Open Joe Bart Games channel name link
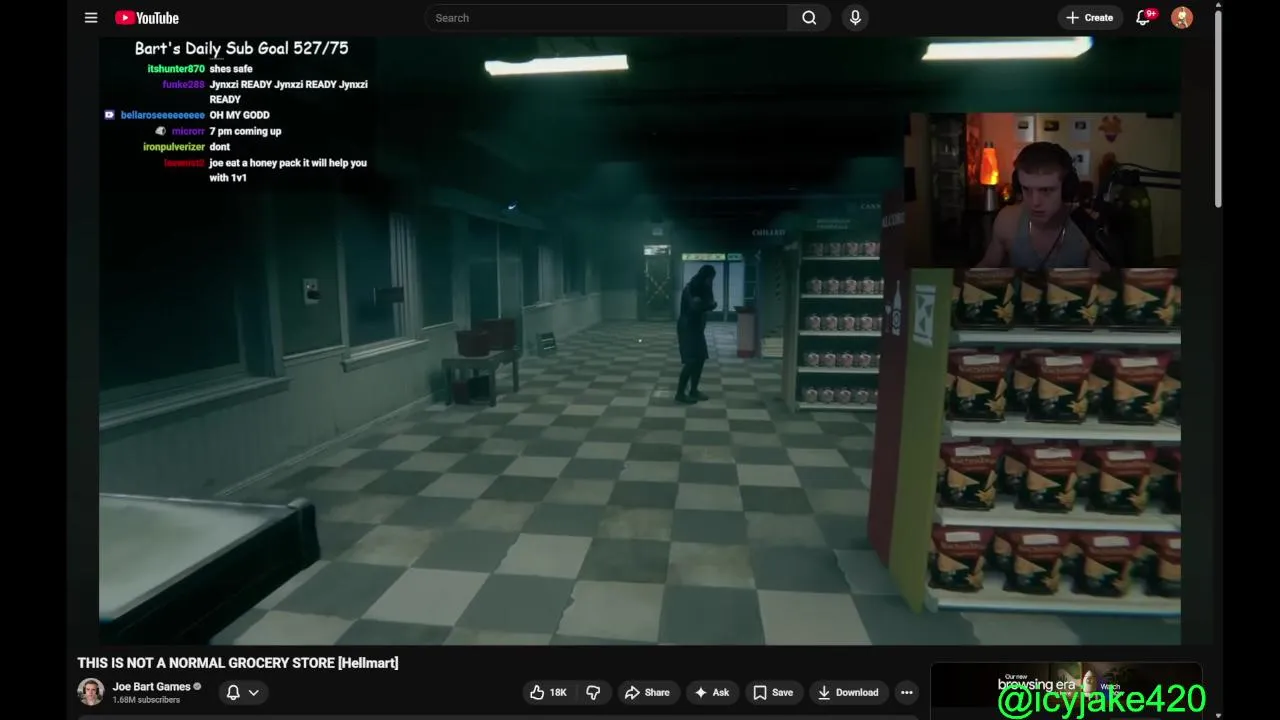The height and width of the screenshot is (720, 1280). 151,687
